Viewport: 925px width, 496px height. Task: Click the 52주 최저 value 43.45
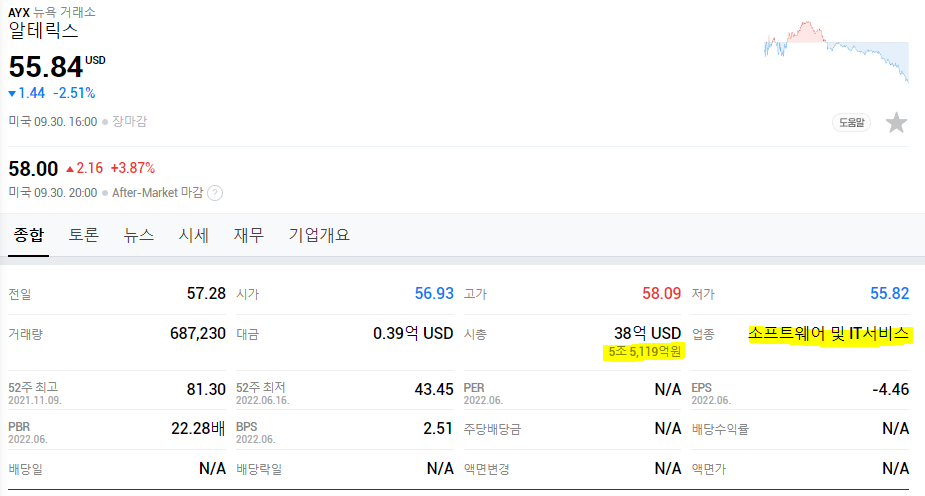434,389
